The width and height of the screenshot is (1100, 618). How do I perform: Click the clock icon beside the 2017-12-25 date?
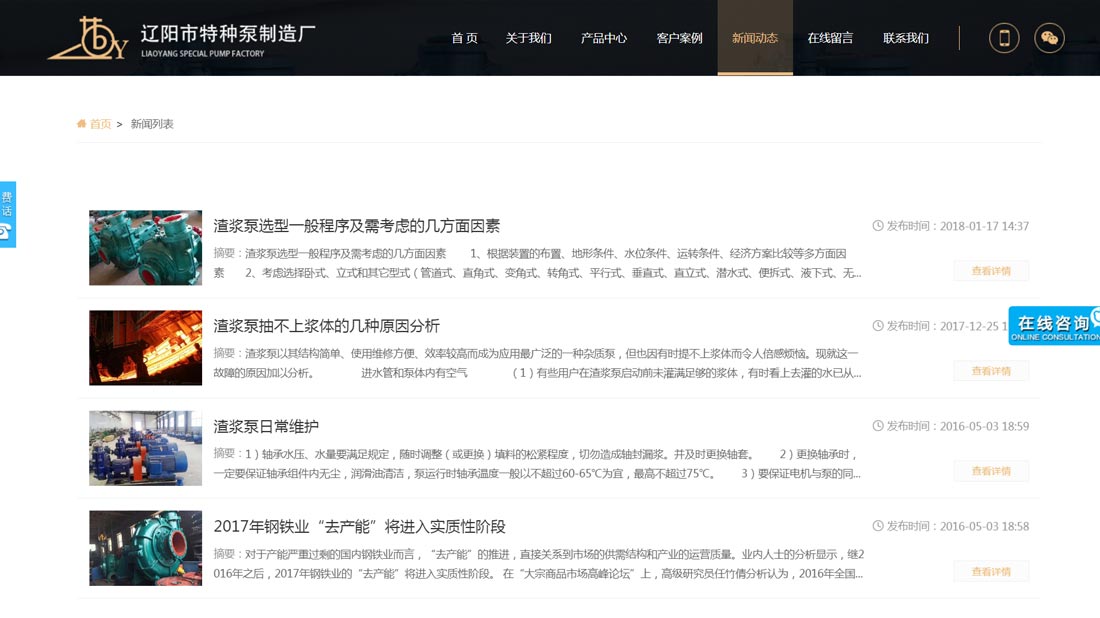[877, 325]
